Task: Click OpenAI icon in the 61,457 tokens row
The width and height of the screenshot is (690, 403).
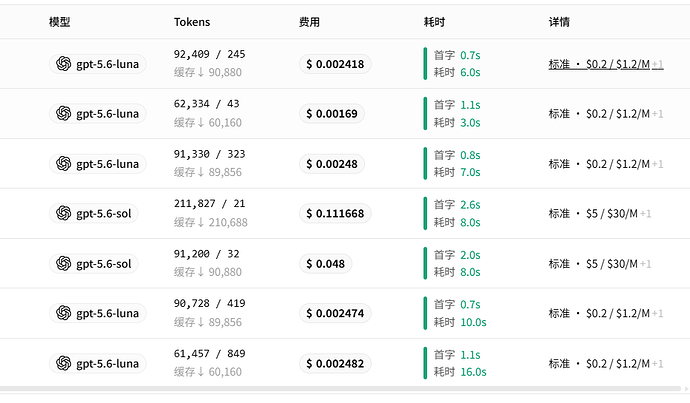Action: (63, 363)
